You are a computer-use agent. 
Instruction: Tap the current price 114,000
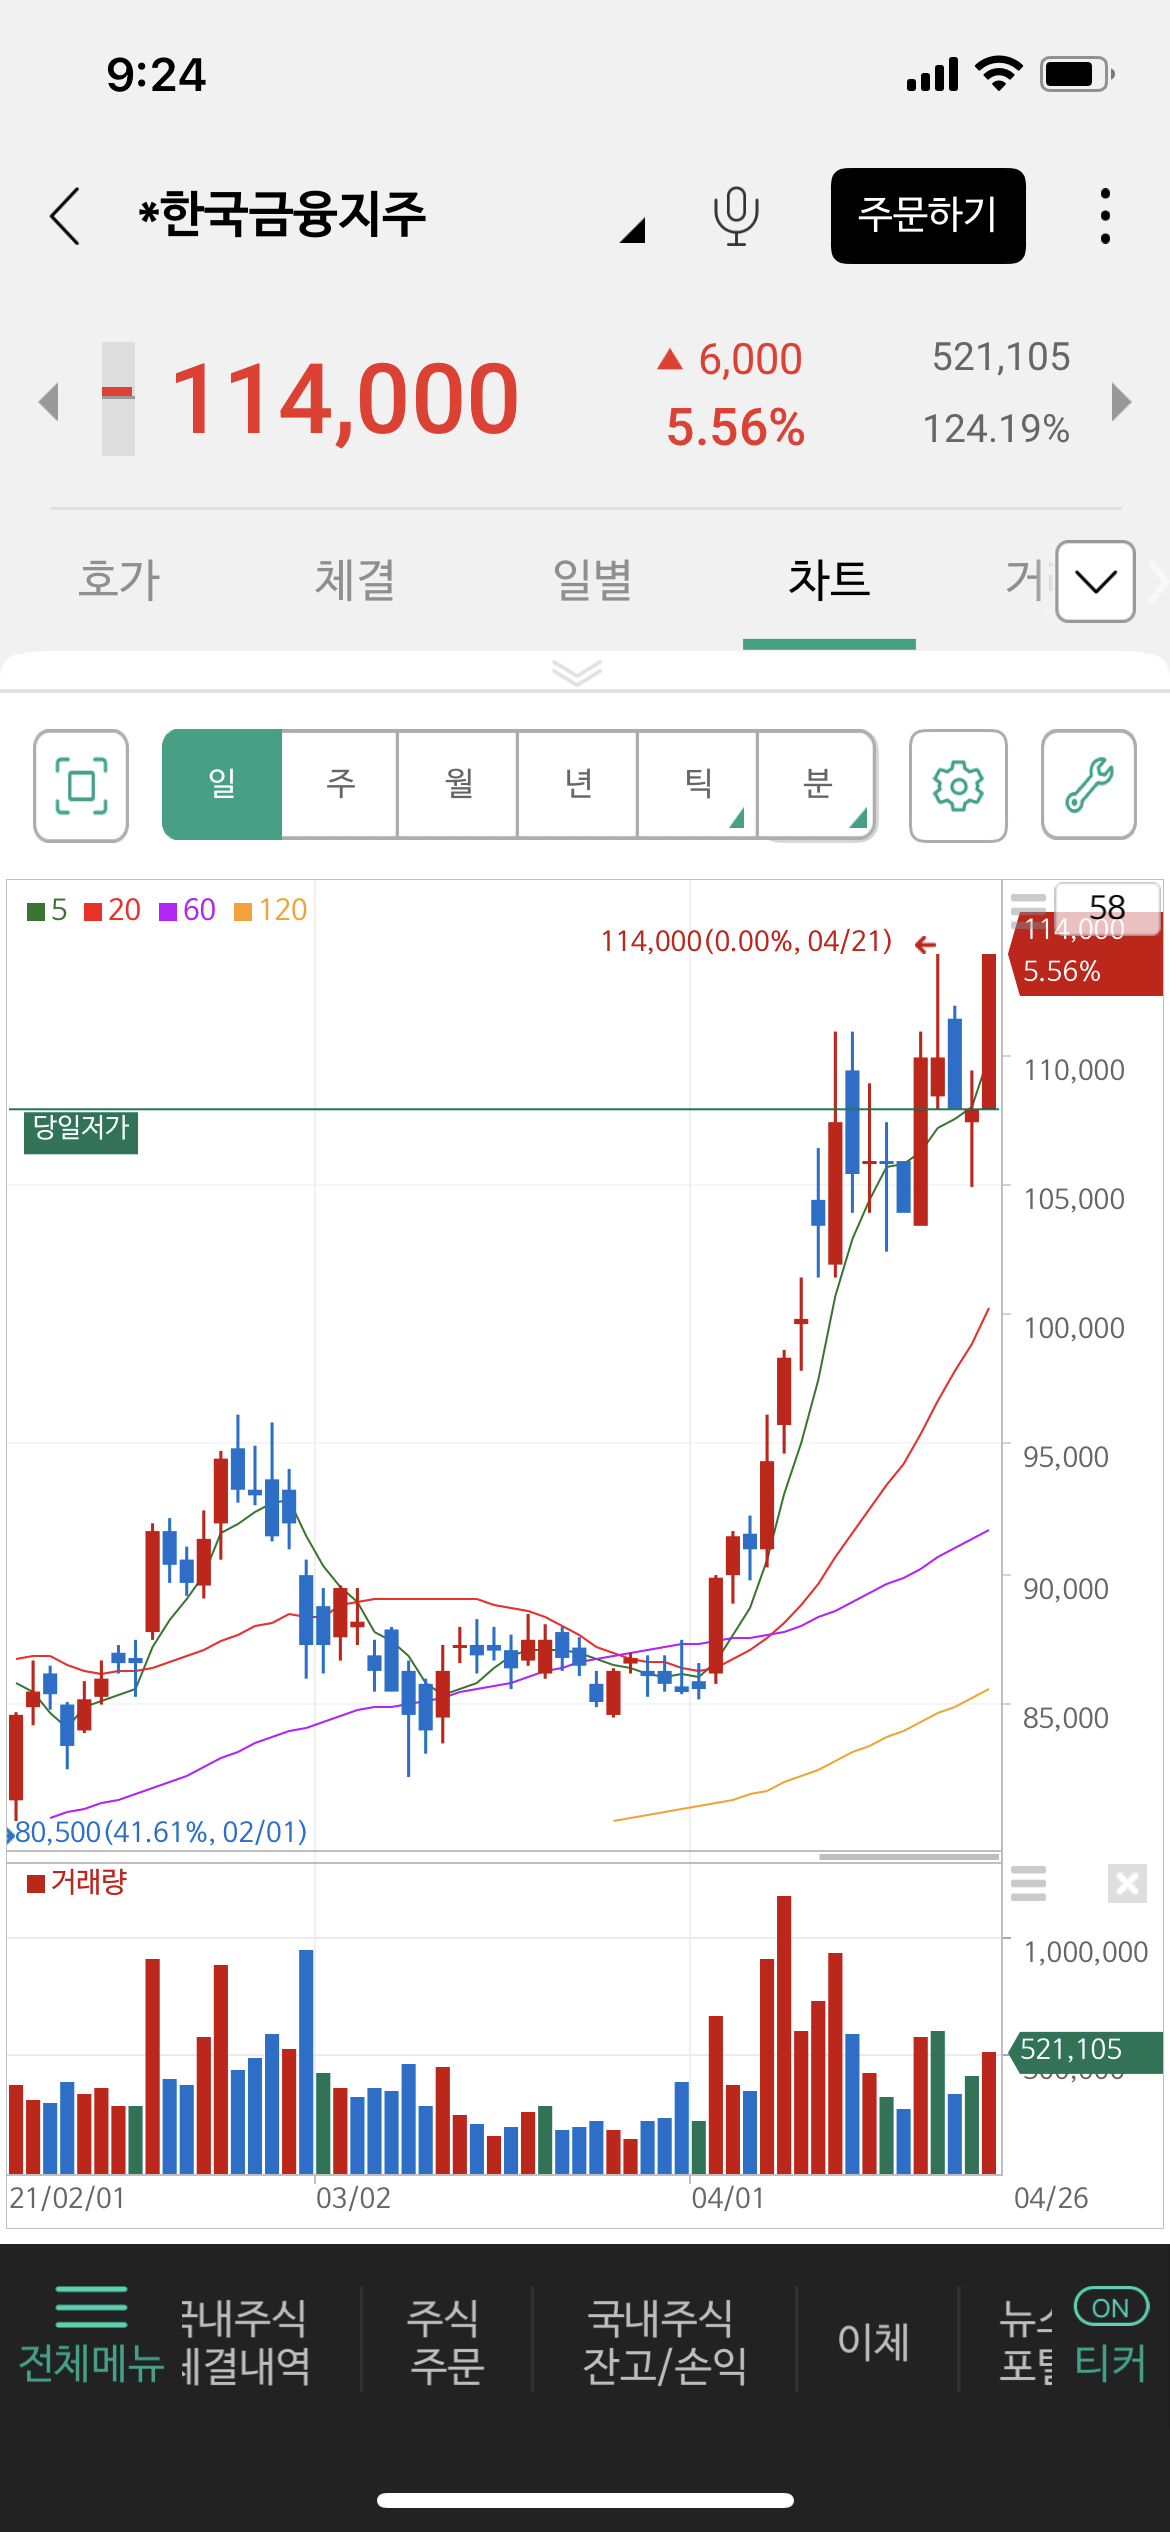[345, 399]
